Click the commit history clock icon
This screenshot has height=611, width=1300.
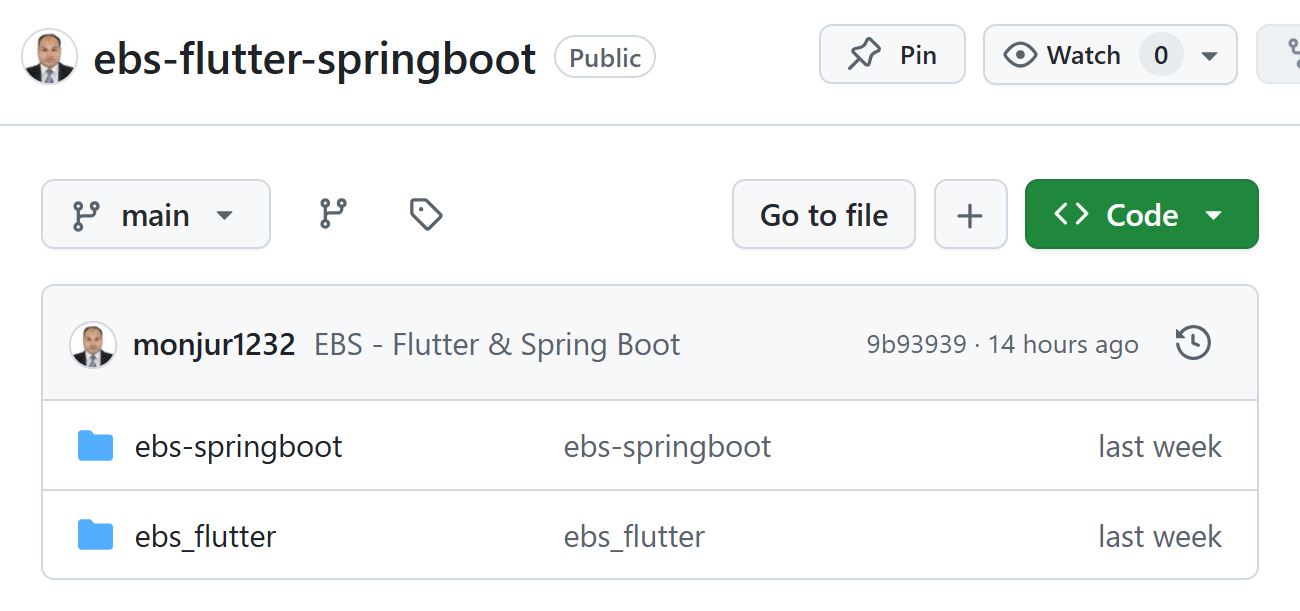tap(1192, 343)
